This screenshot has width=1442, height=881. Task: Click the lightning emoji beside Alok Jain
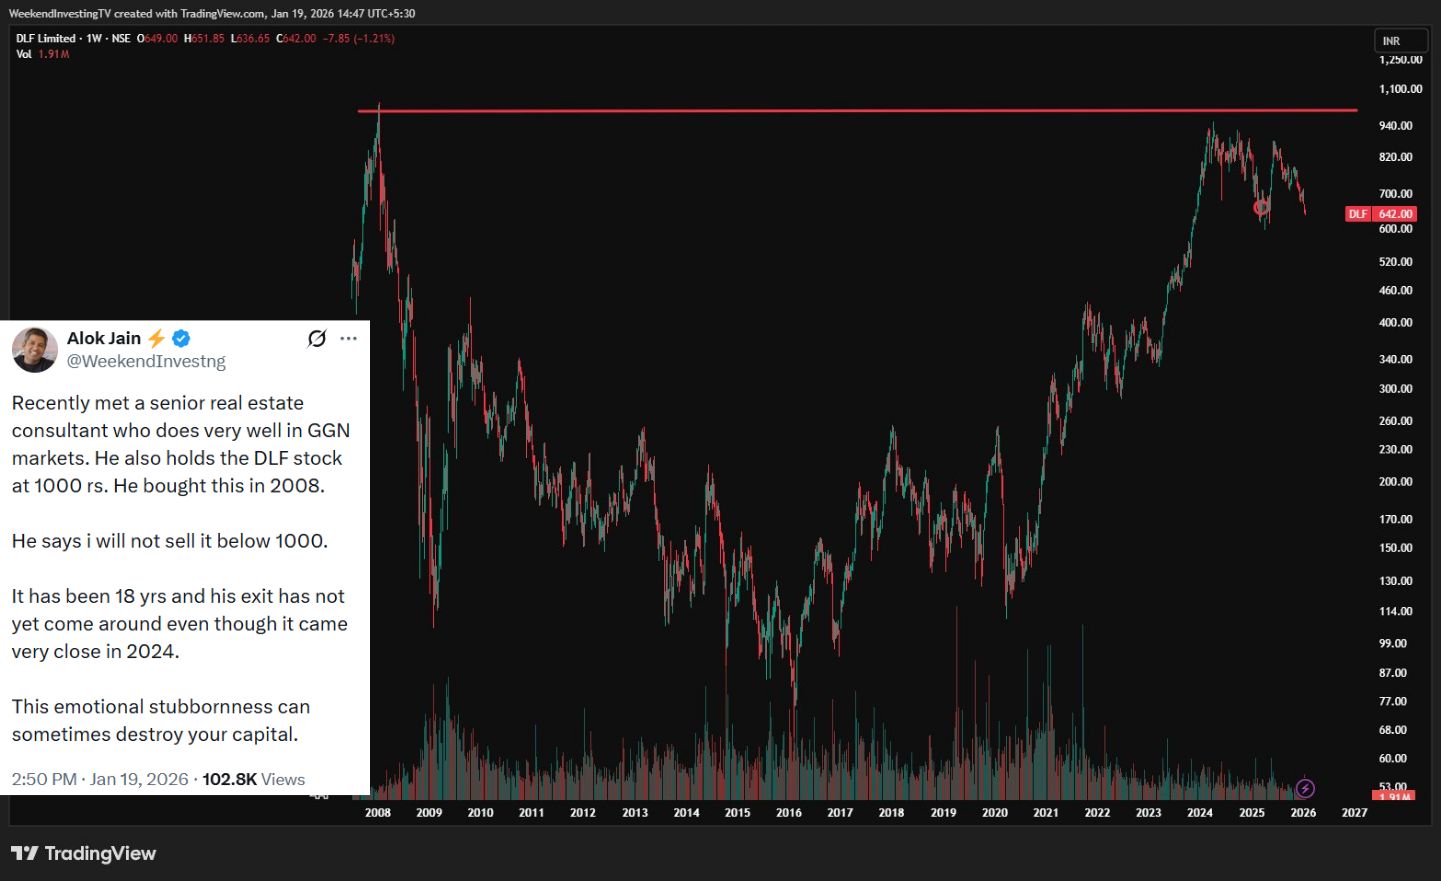tap(156, 338)
